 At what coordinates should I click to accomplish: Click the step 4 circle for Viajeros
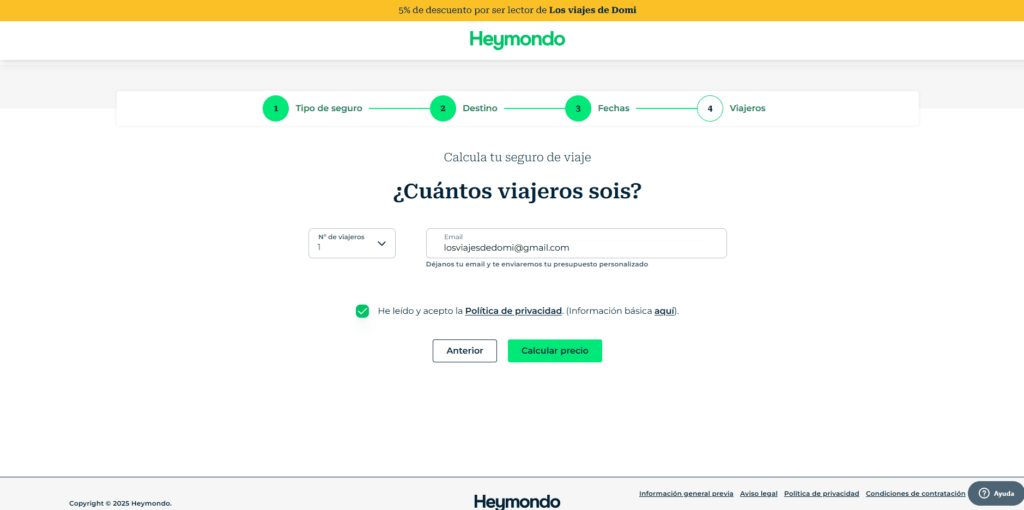(710, 108)
